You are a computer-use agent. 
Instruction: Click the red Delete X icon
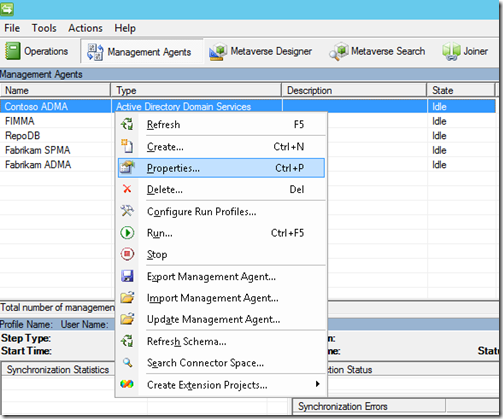coord(127,189)
